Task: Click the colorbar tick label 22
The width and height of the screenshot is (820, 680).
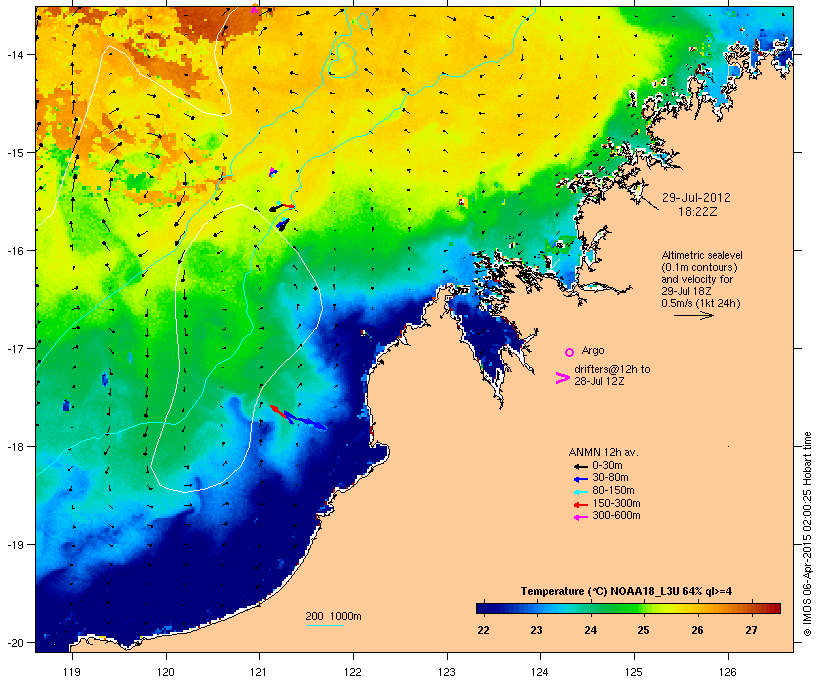Action: point(483,630)
